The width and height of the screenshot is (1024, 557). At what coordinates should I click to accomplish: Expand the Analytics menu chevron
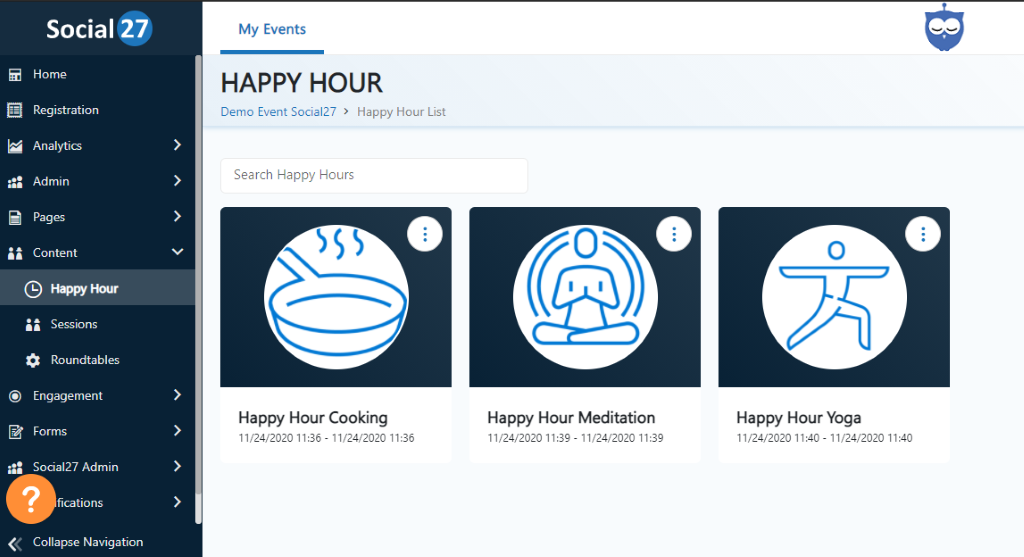tap(177, 145)
